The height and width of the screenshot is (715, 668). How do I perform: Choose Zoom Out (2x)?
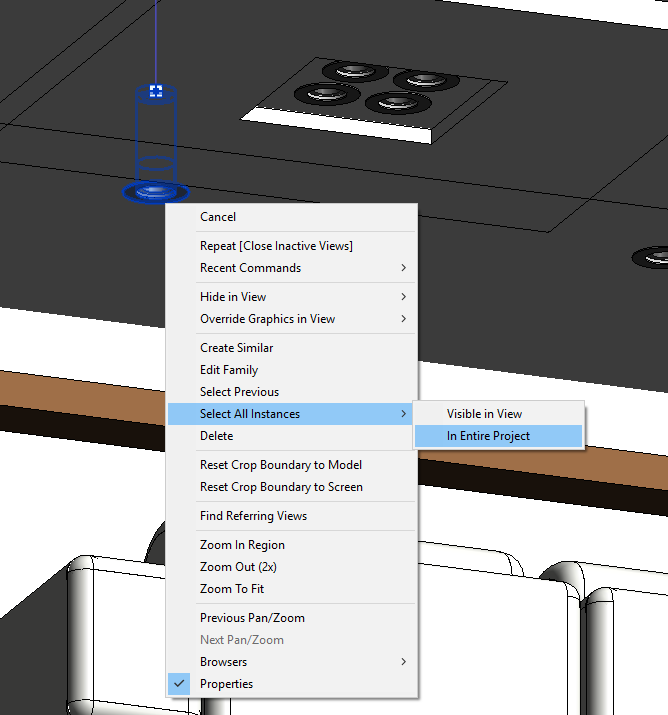click(292, 567)
